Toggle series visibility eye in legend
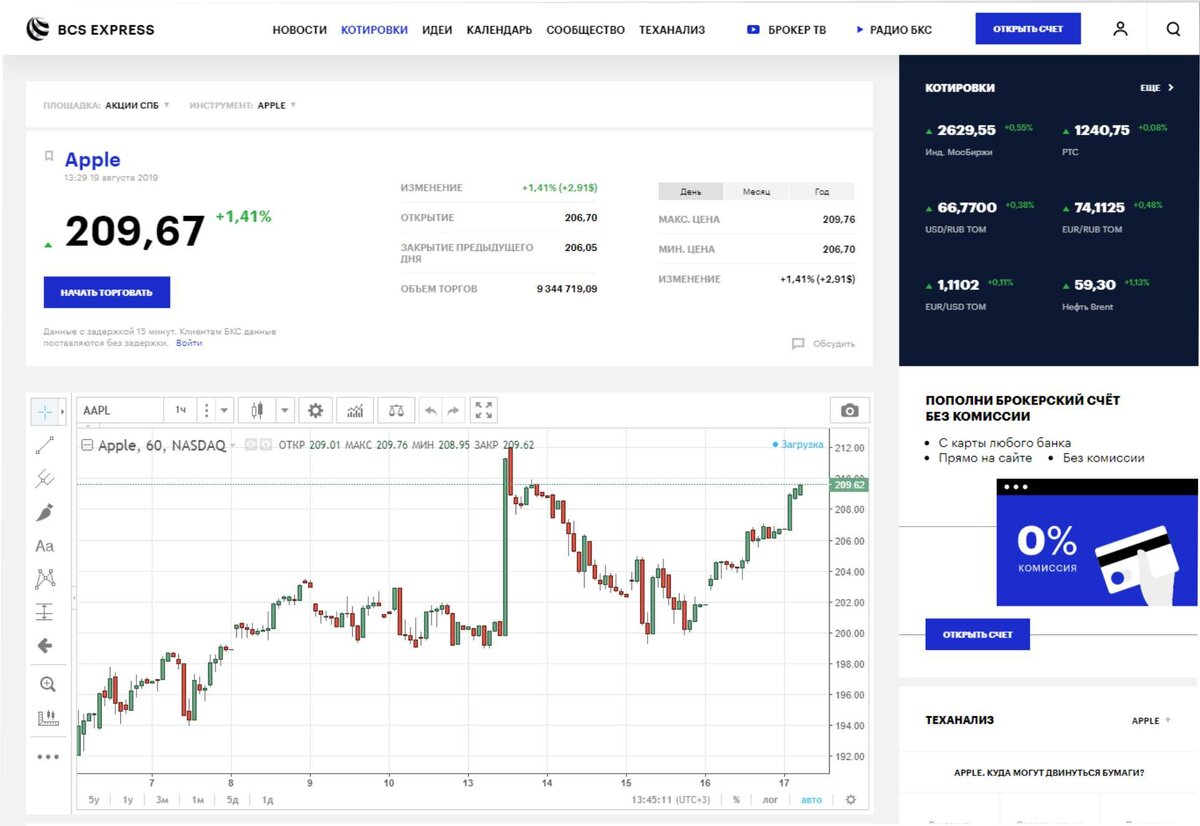Viewport: 1200px width, 826px height. pyautogui.click(x=251, y=445)
